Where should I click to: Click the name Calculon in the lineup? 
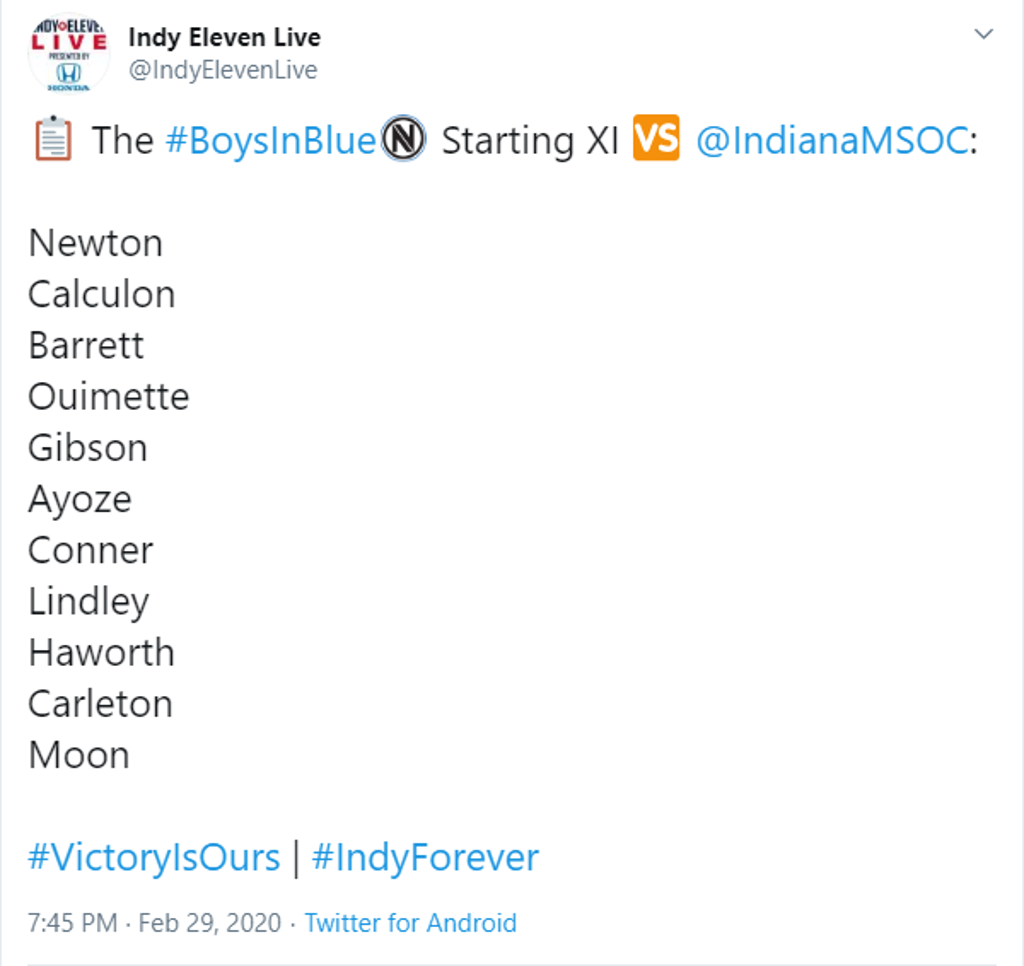[x=101, y=294]
